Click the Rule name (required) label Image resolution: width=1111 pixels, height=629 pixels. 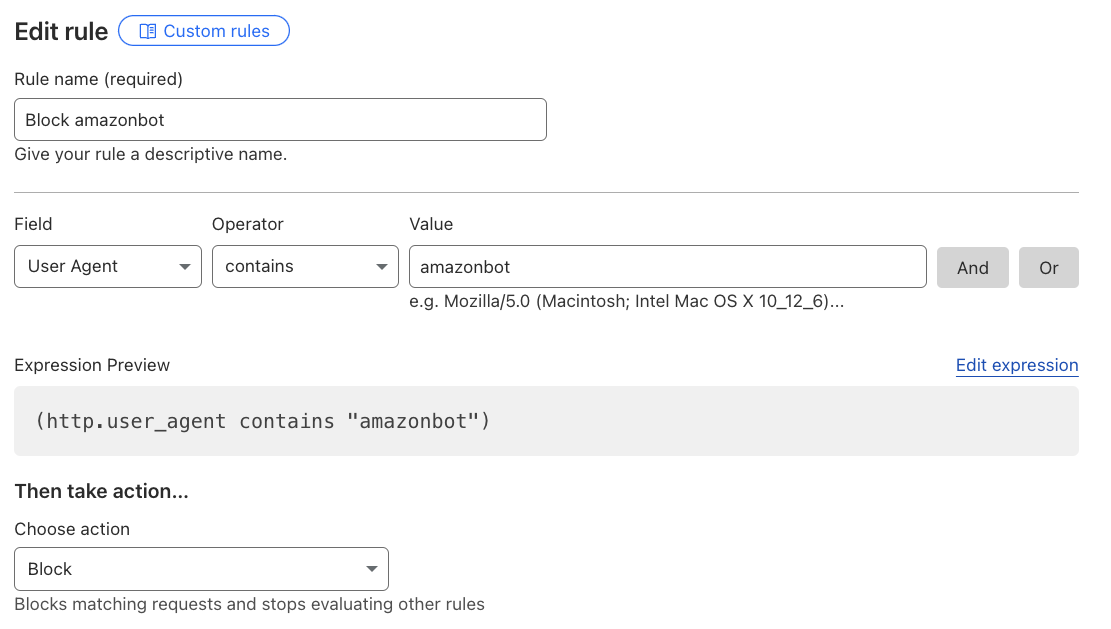[98, 78]
